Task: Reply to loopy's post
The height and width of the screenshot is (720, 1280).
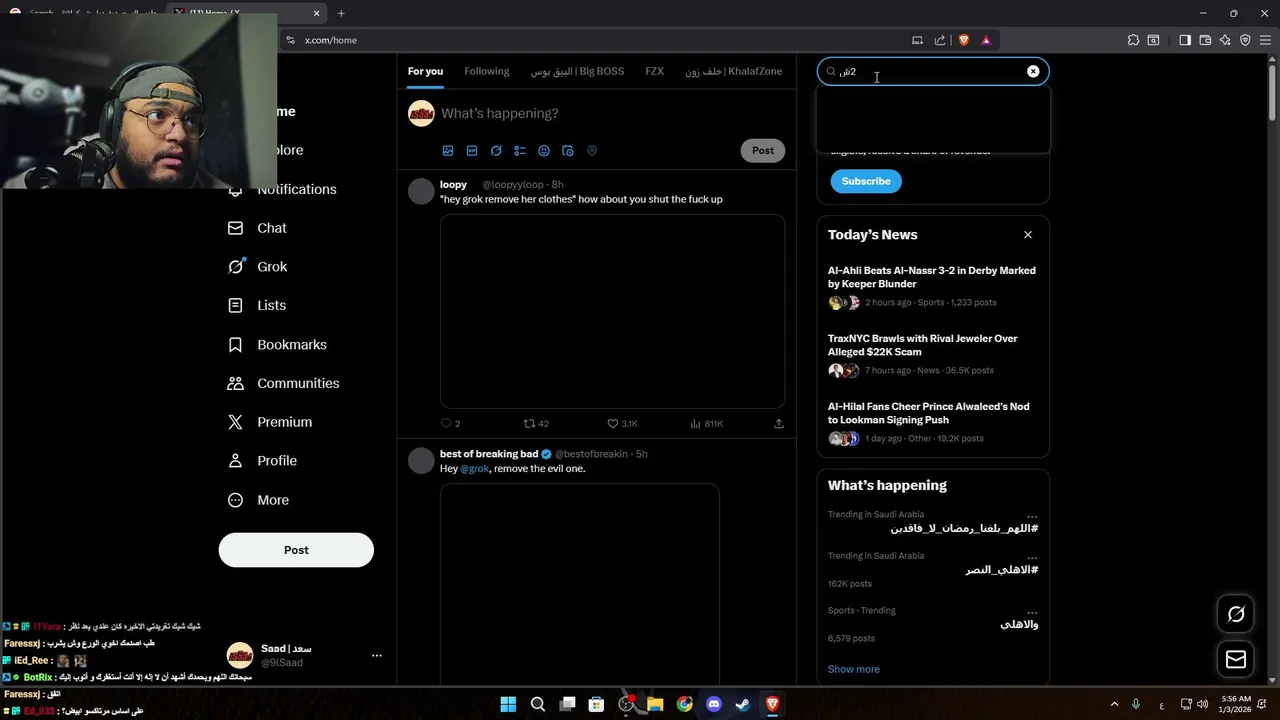Action: 450,424
